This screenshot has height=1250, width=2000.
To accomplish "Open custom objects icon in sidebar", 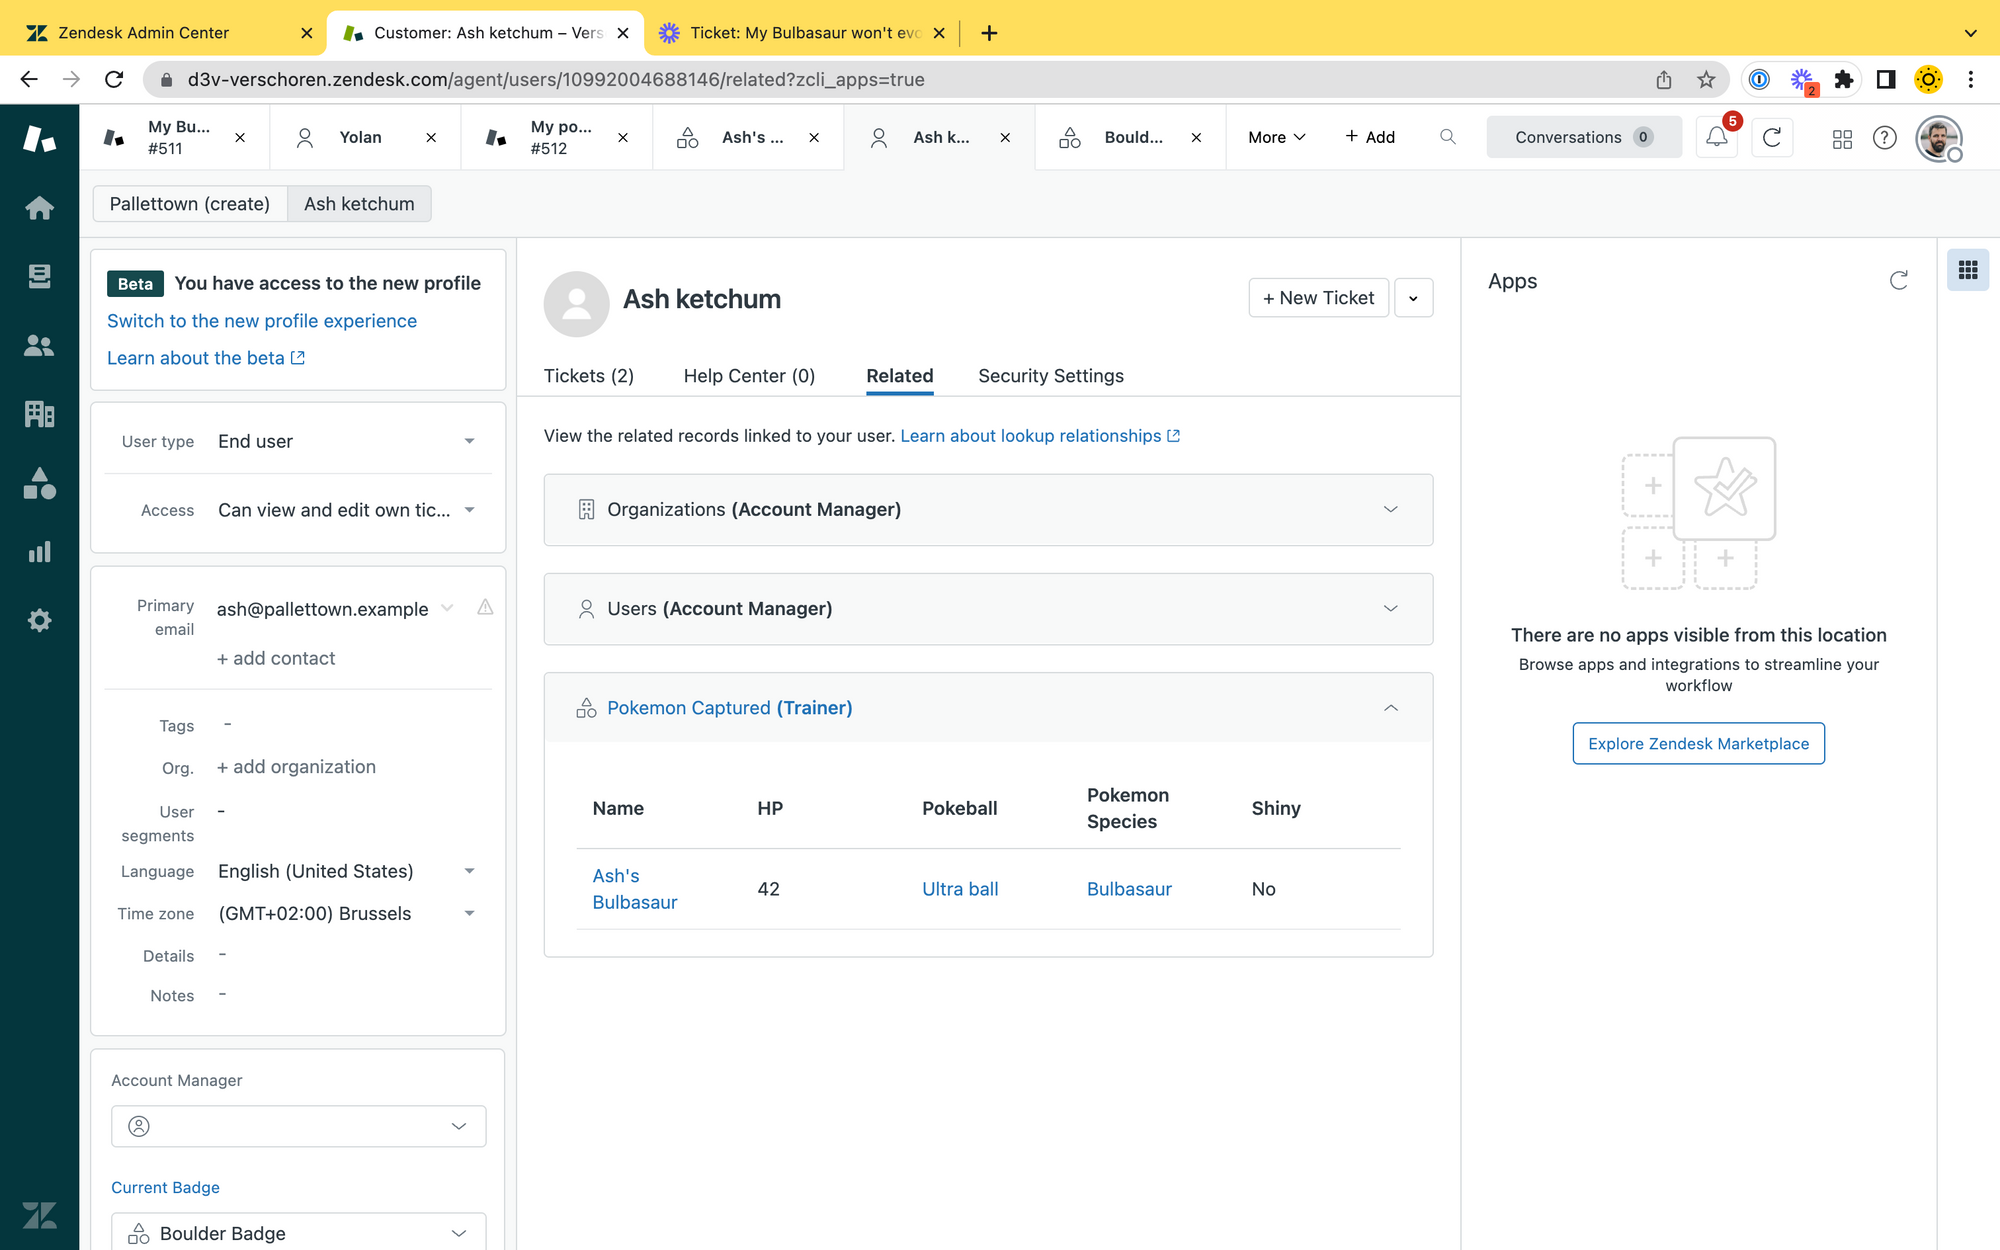I will [x=39, y=483].
